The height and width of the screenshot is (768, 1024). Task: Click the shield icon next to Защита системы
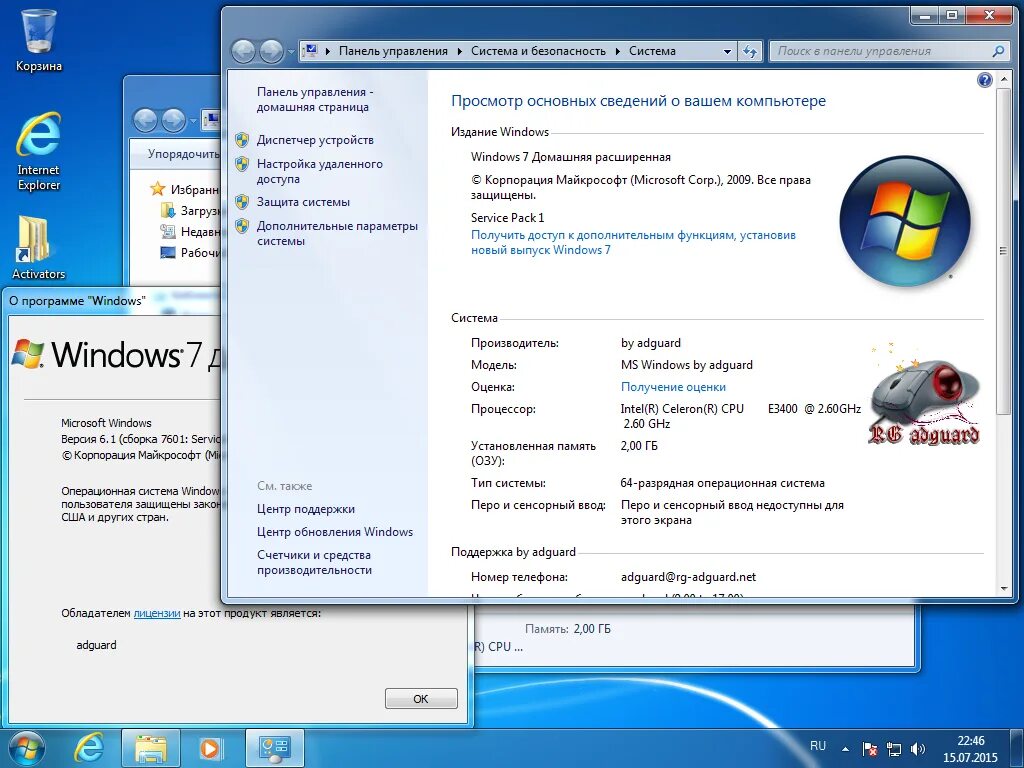pyautogui.click(x=242, y=202)
